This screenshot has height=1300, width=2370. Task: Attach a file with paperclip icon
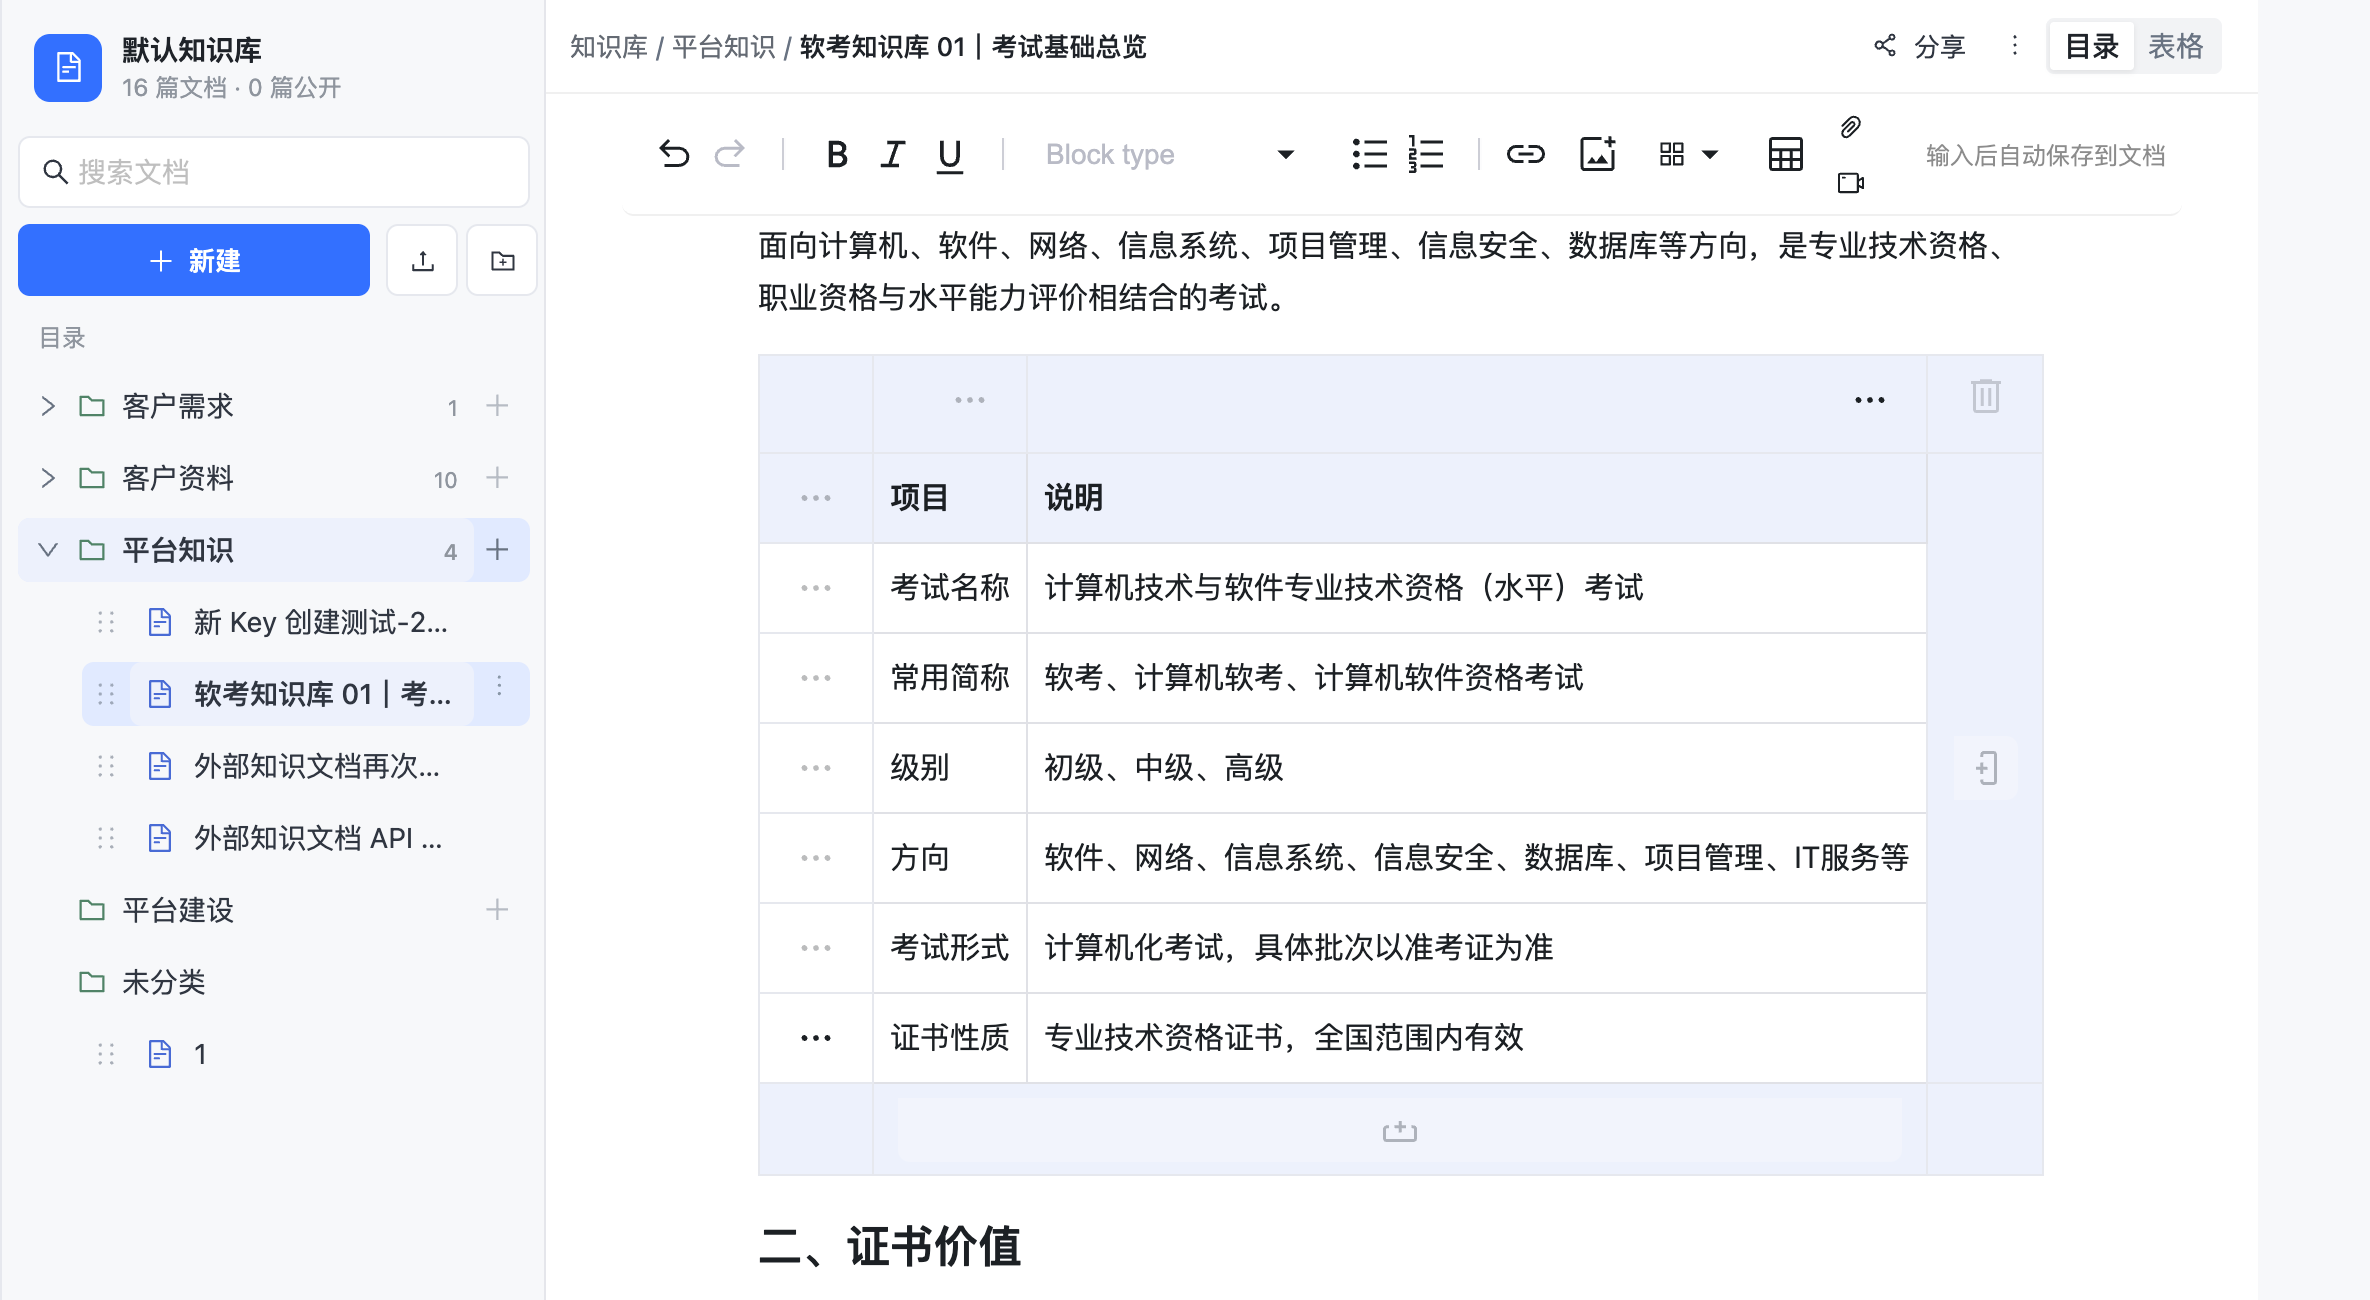(1850, 127)
